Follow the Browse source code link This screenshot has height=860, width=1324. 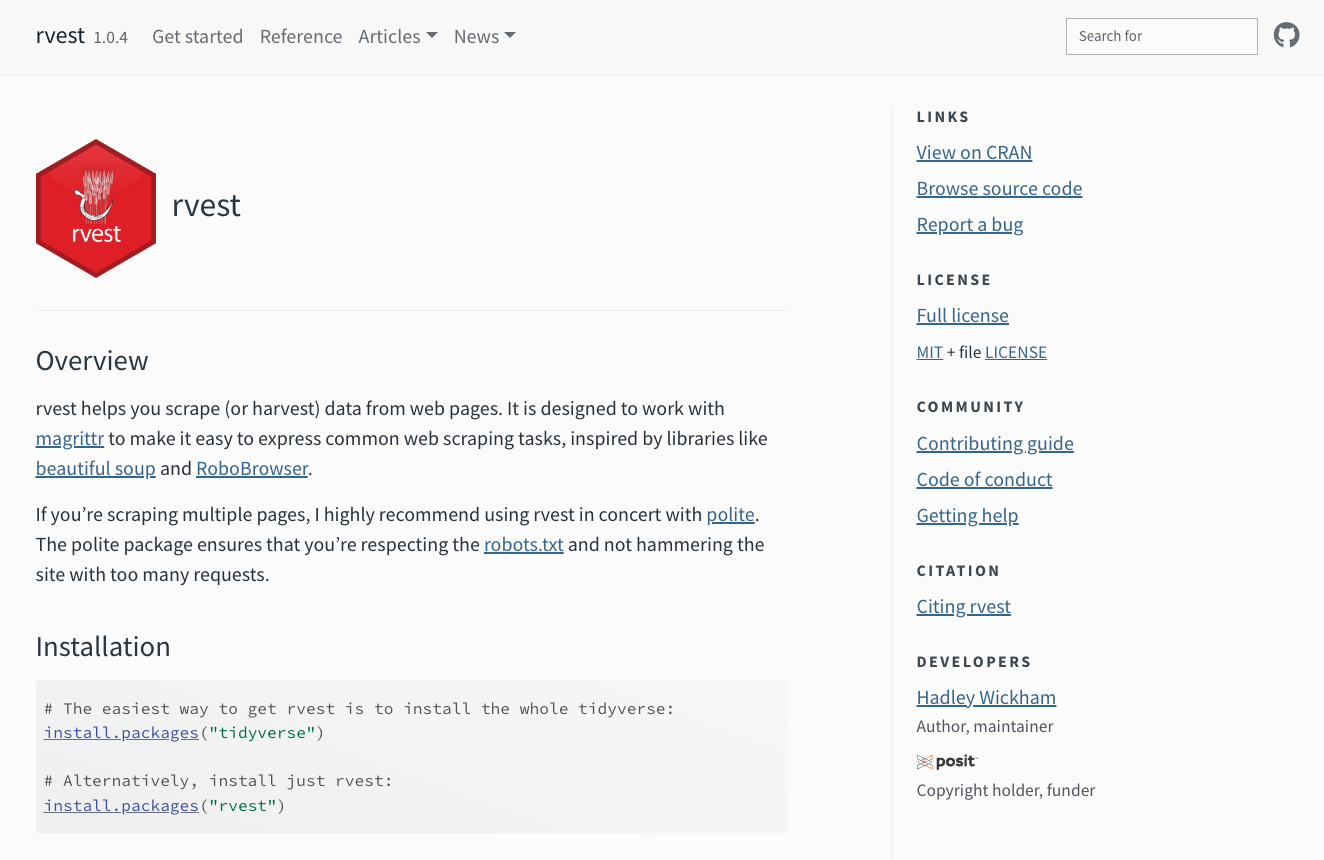[999, 188]
